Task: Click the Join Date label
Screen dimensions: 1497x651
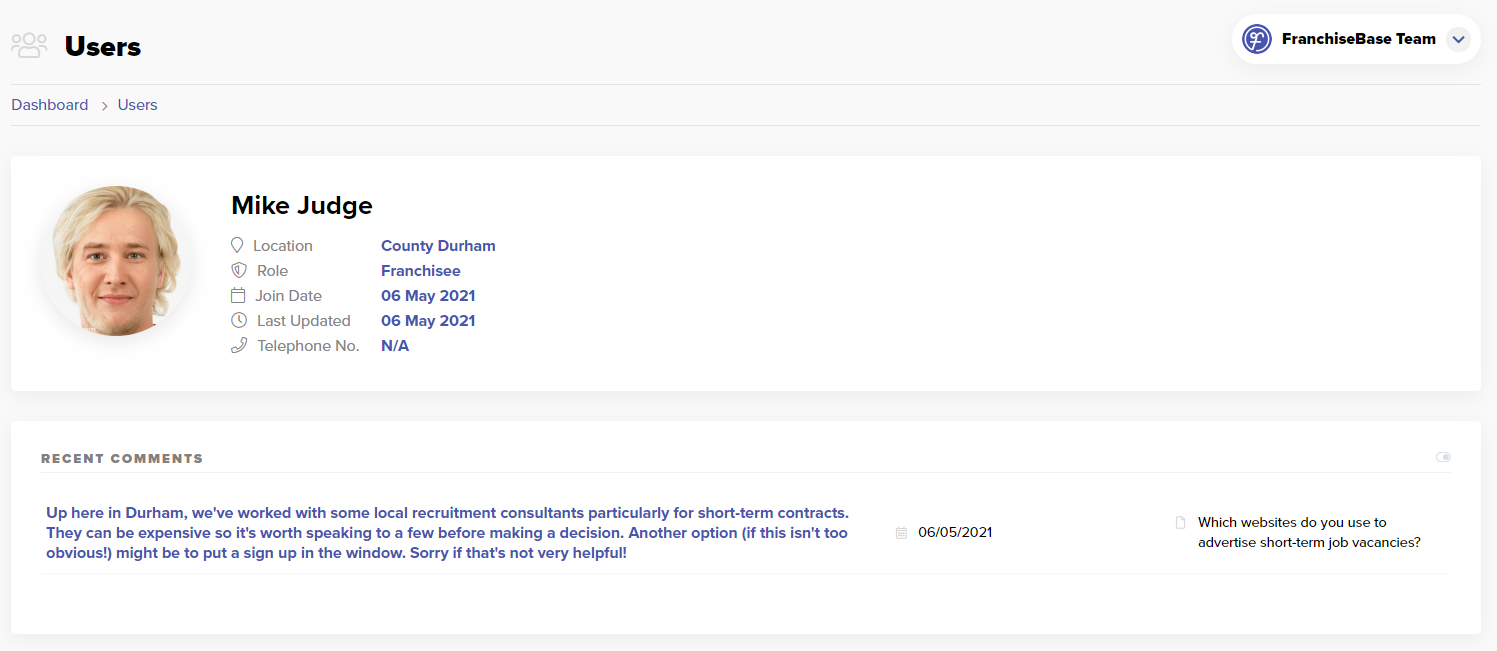Action: click(289, 296)
